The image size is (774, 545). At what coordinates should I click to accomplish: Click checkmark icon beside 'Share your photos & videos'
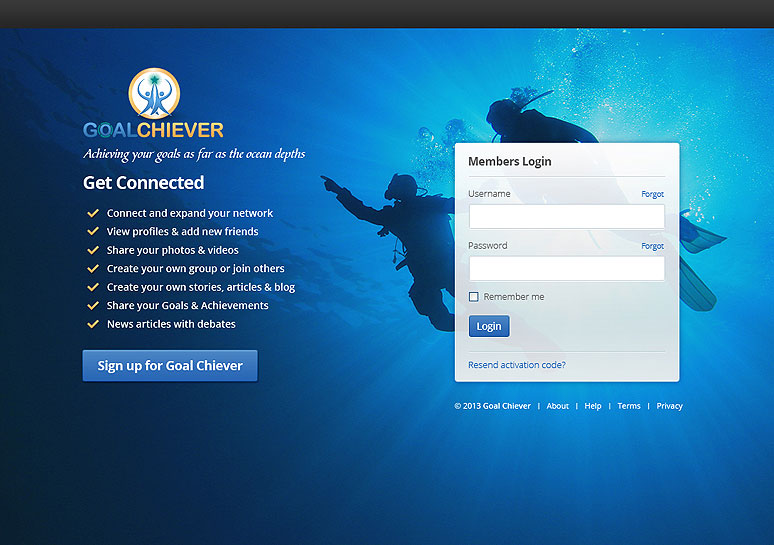pos(93,250)
